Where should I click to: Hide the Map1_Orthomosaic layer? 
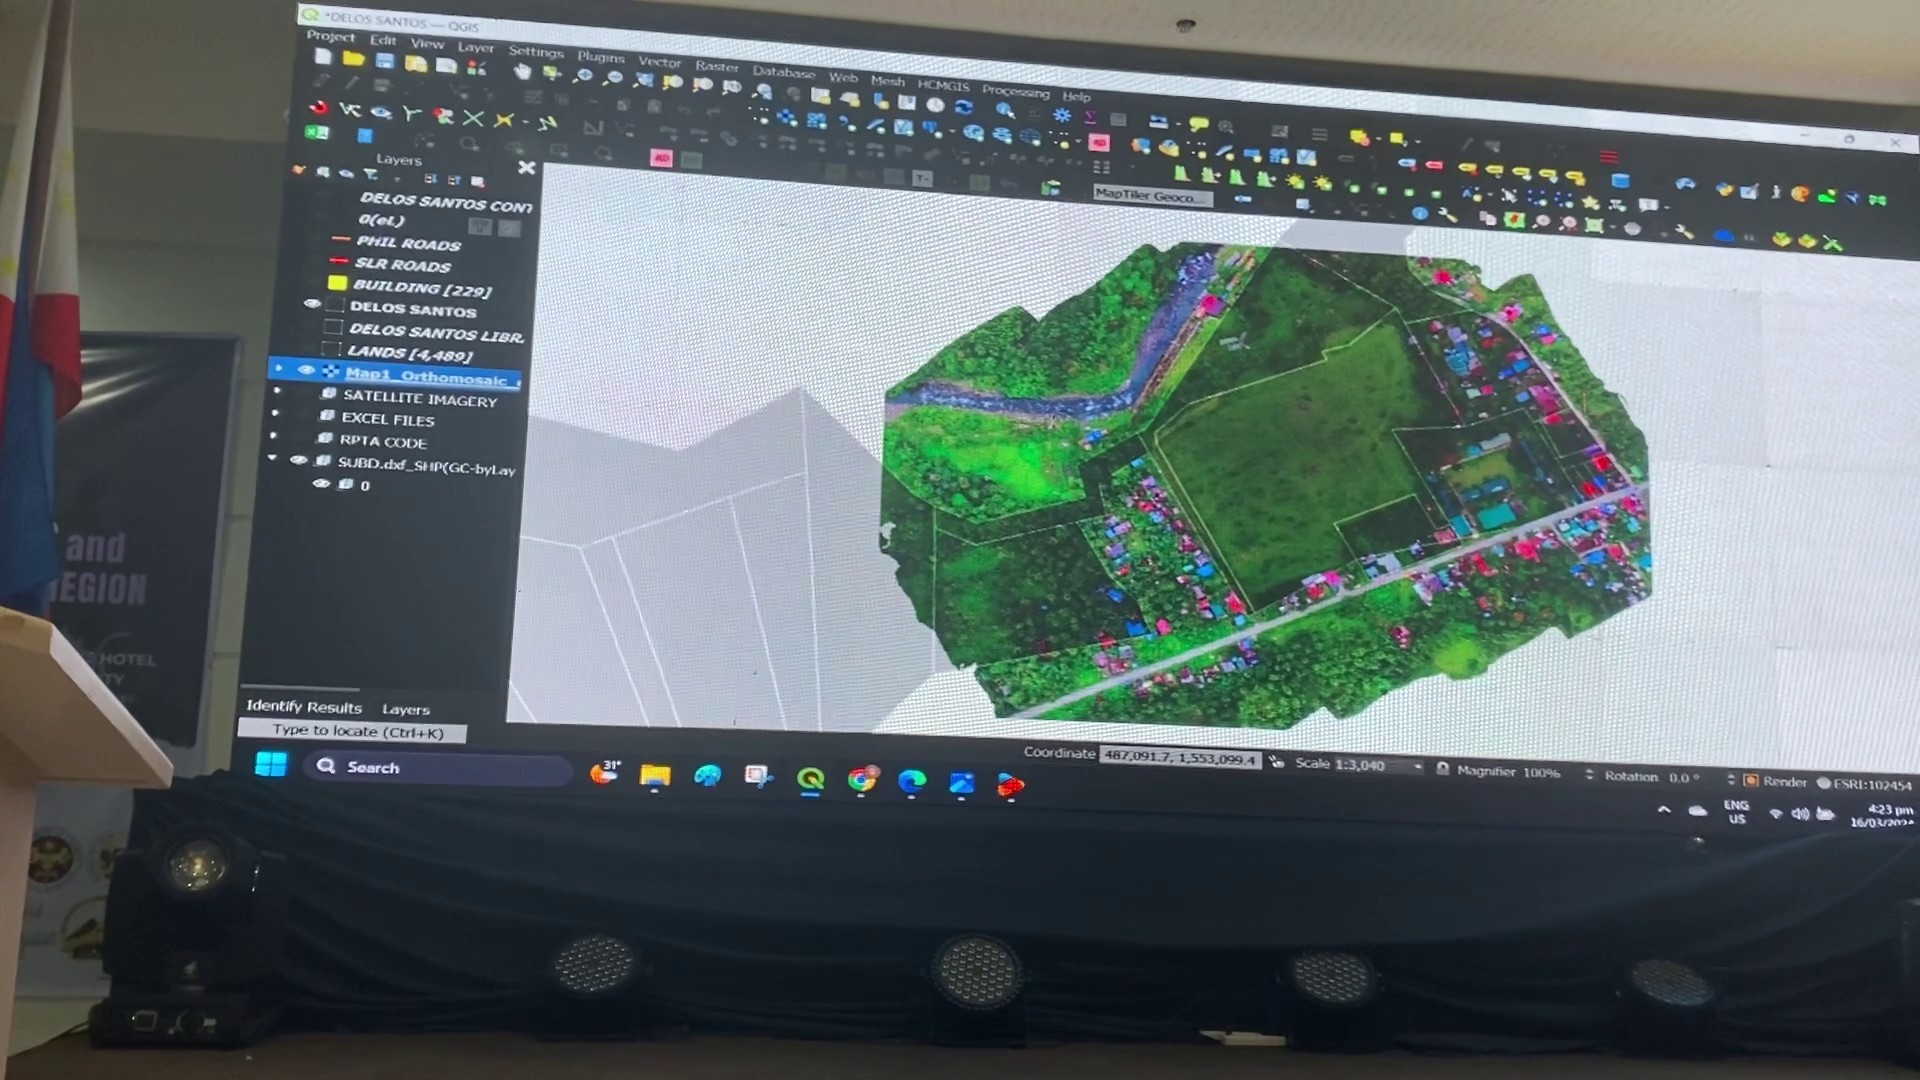tap(306, 371)
